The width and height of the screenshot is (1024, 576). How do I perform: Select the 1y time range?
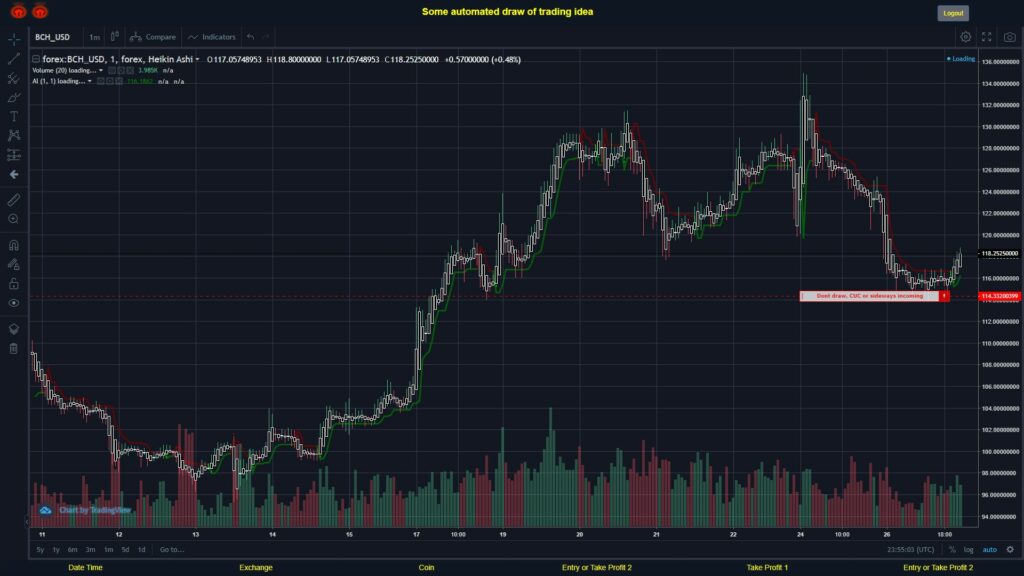click(x=56, y=550)
